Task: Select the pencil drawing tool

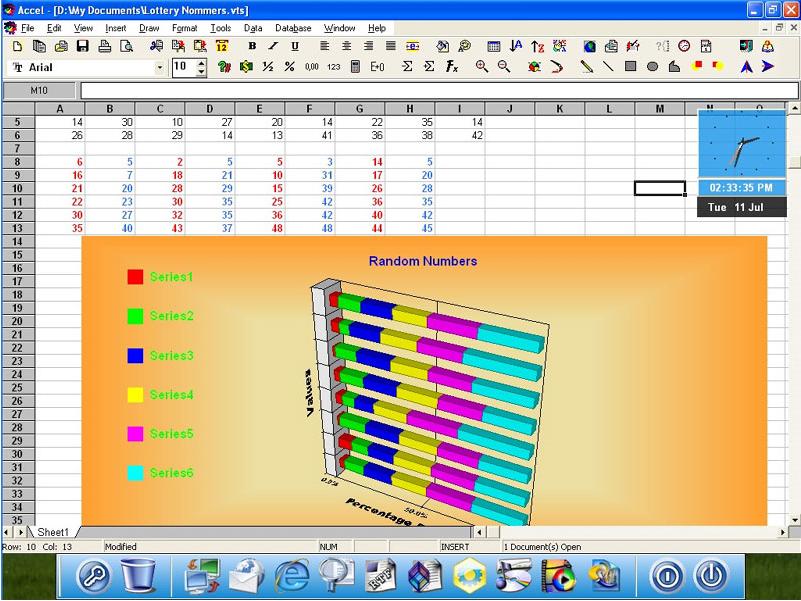Action: point(586,66)
